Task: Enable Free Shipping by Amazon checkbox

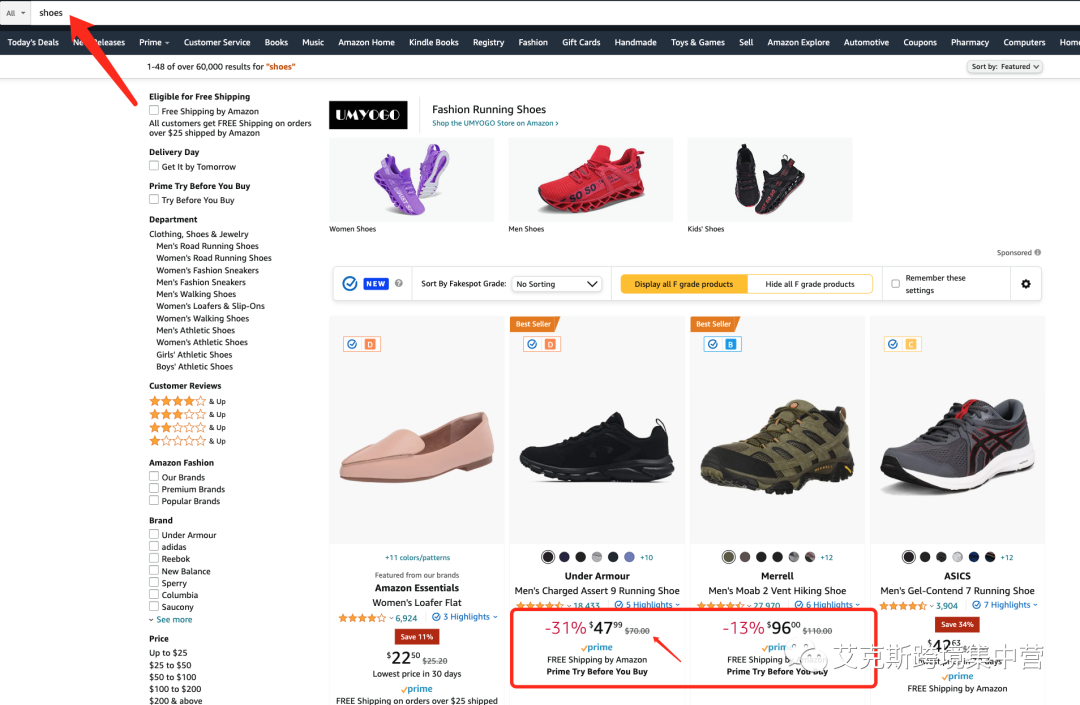Action: point(154,110)
